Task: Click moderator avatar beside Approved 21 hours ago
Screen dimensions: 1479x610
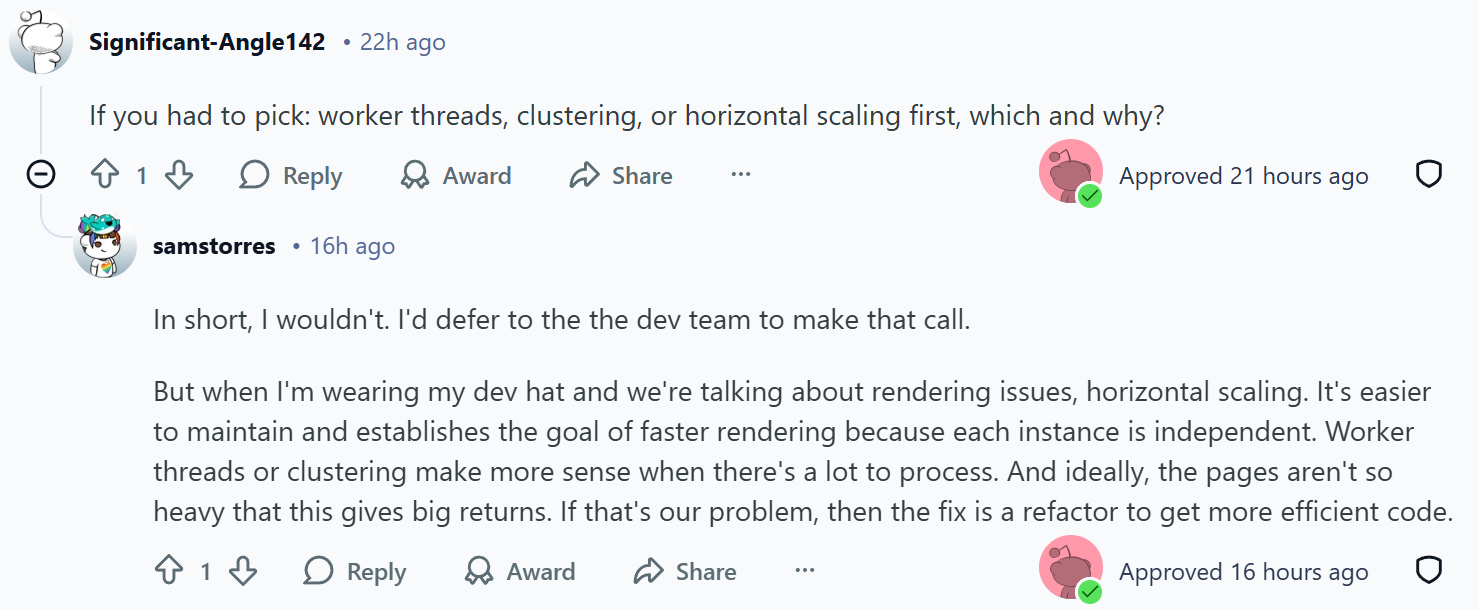Action: click(x=1071, y=172)
